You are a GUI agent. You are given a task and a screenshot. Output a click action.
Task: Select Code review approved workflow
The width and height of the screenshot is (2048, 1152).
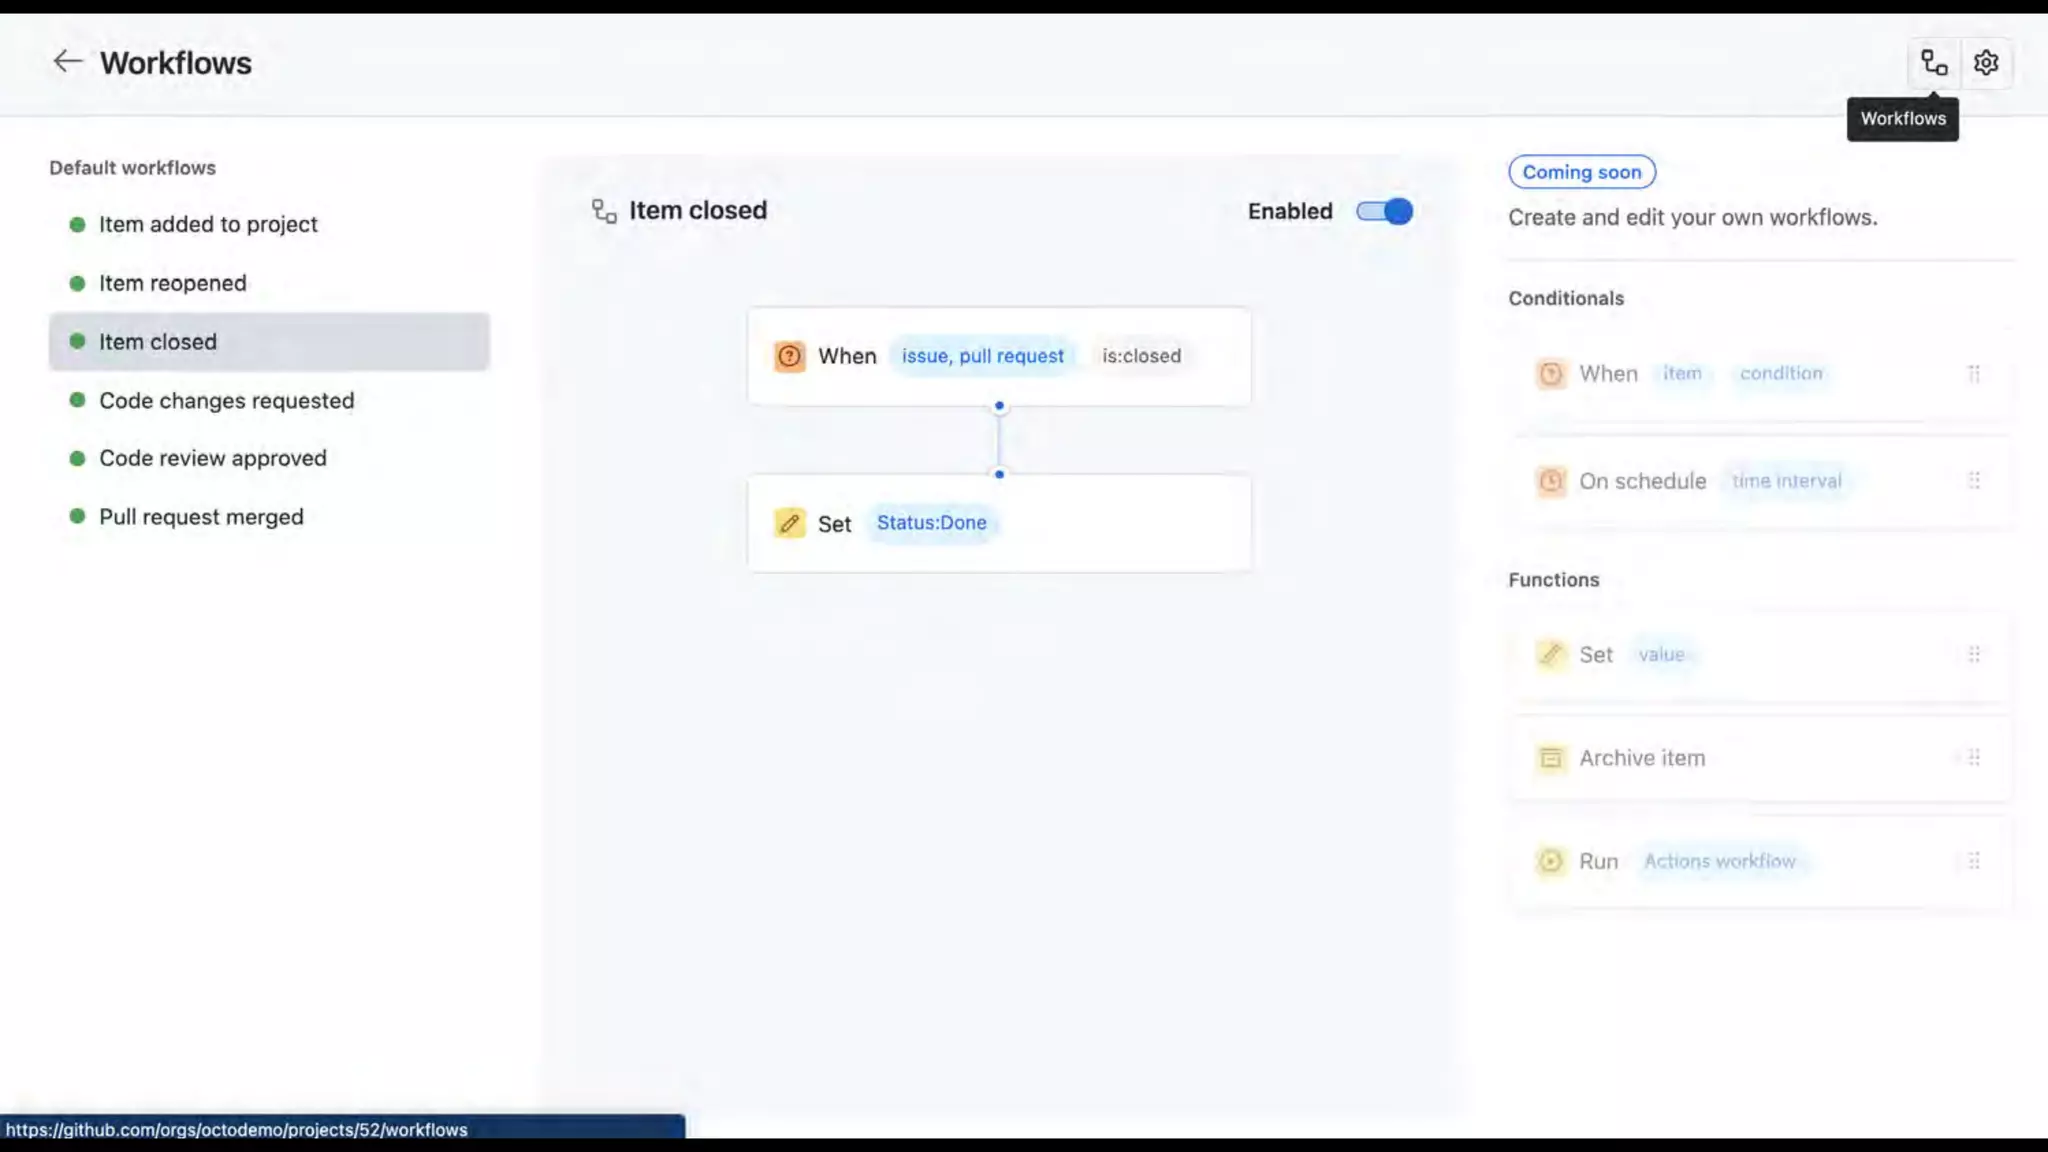point(212,458)
